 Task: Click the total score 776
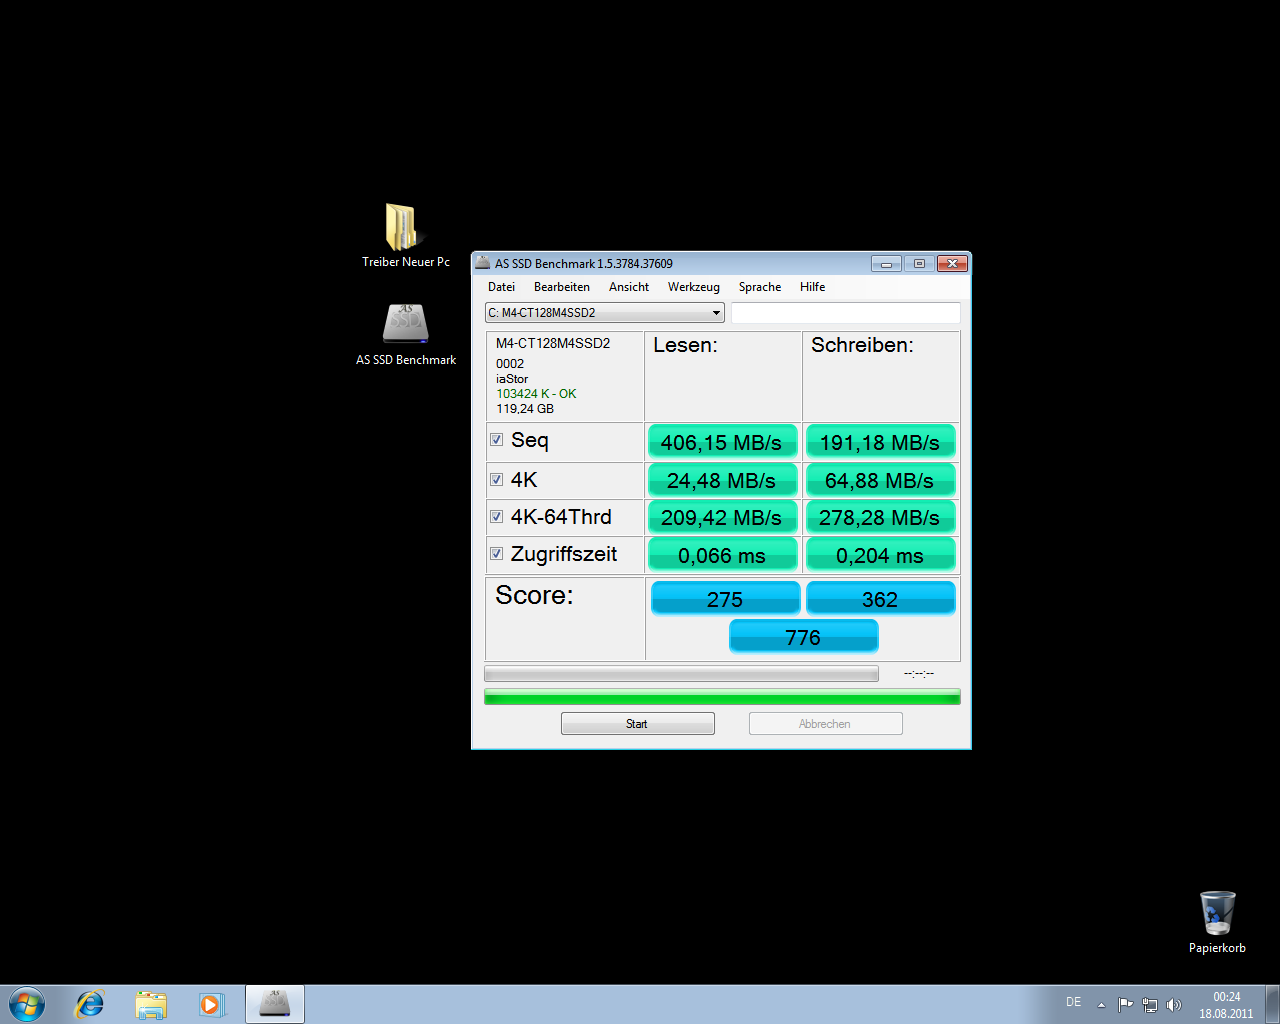pos(803,636)
